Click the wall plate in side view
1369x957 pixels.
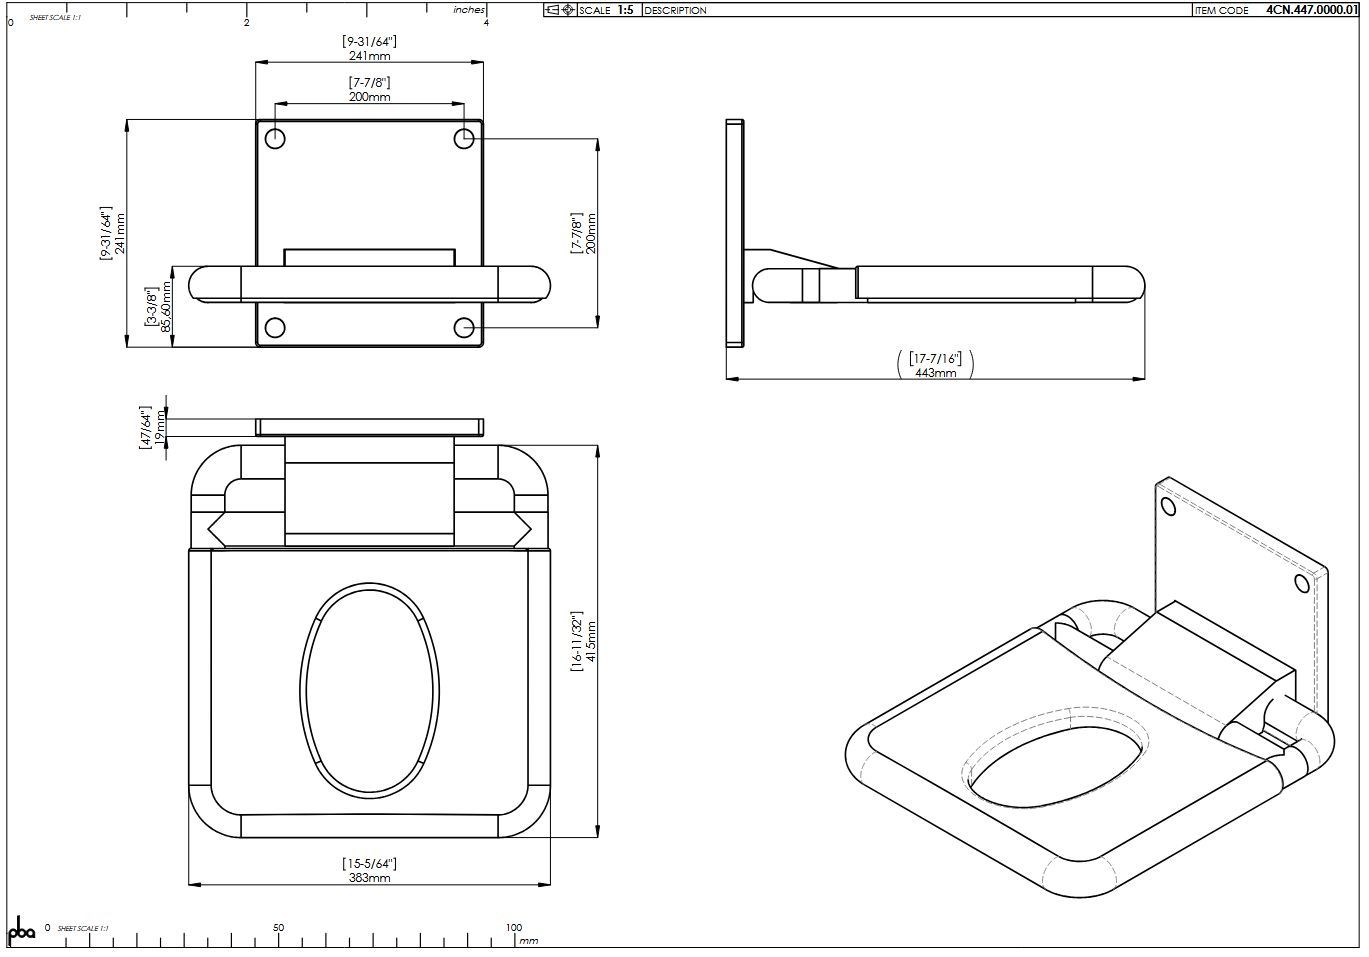pos(734,232)
